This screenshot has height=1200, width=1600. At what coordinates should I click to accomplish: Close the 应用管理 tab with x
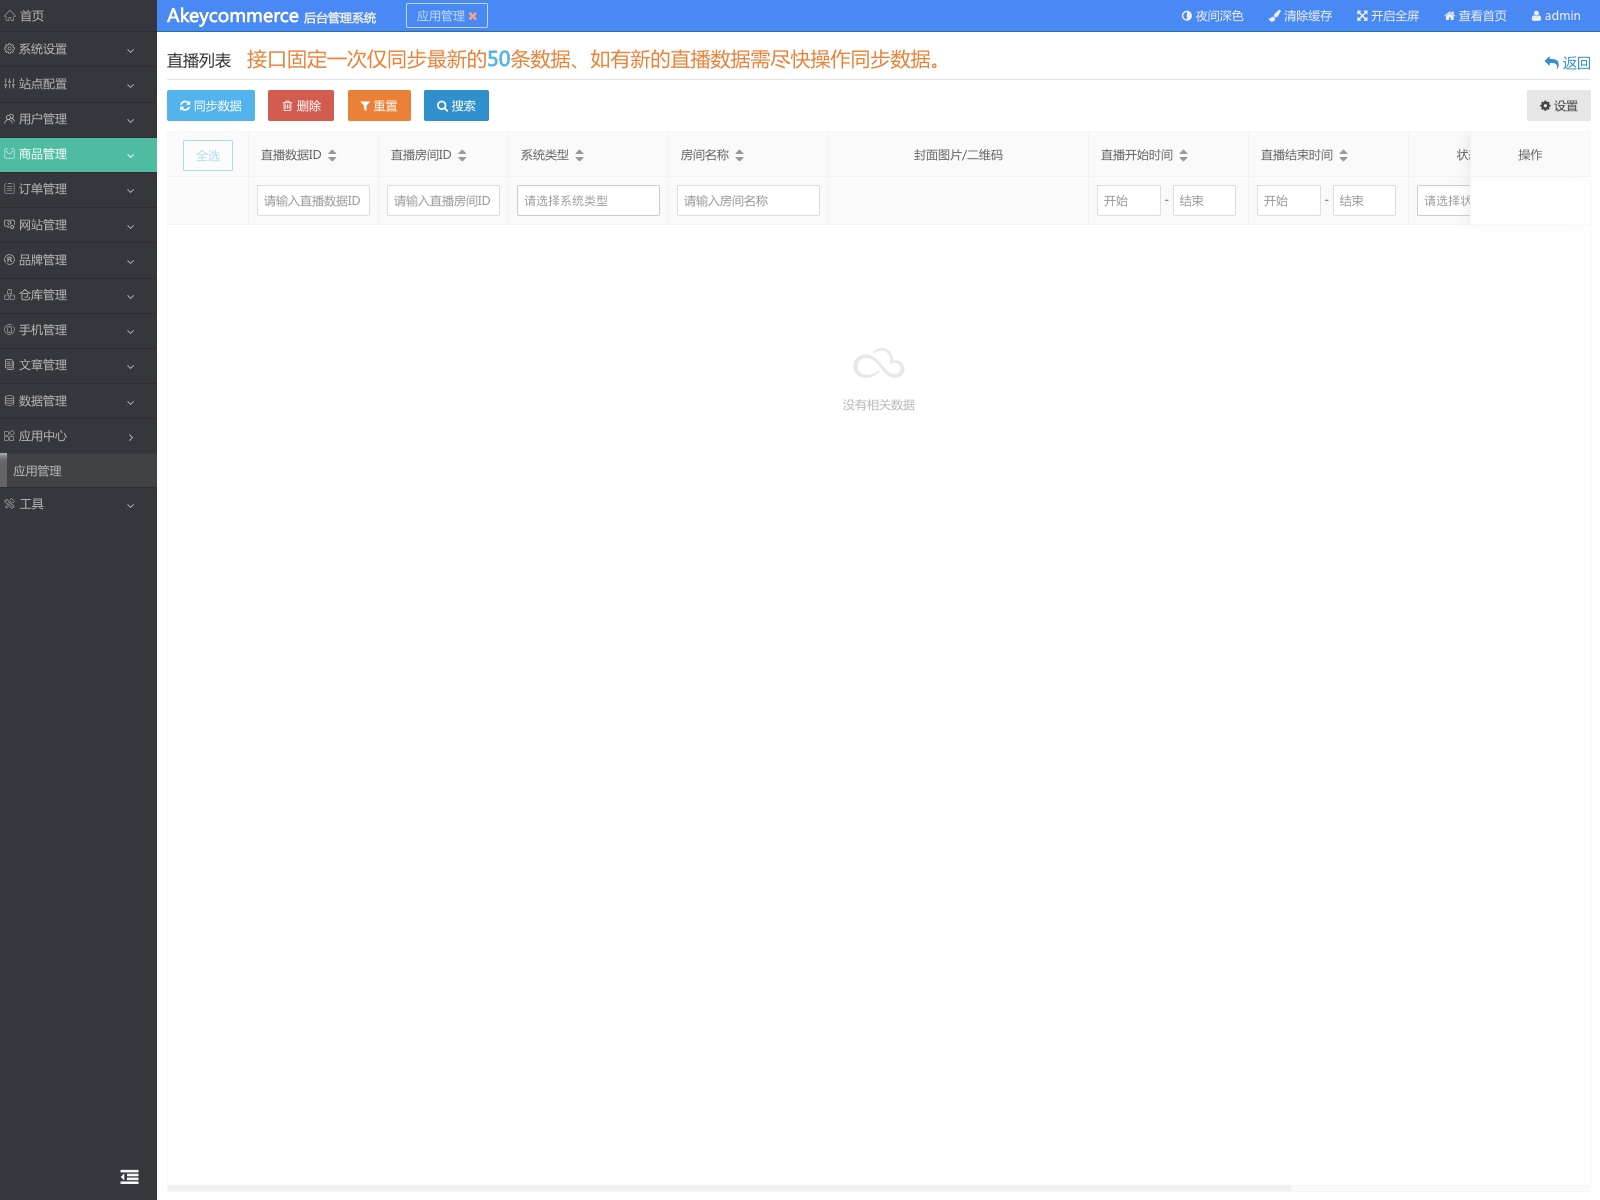pos(473,16)
